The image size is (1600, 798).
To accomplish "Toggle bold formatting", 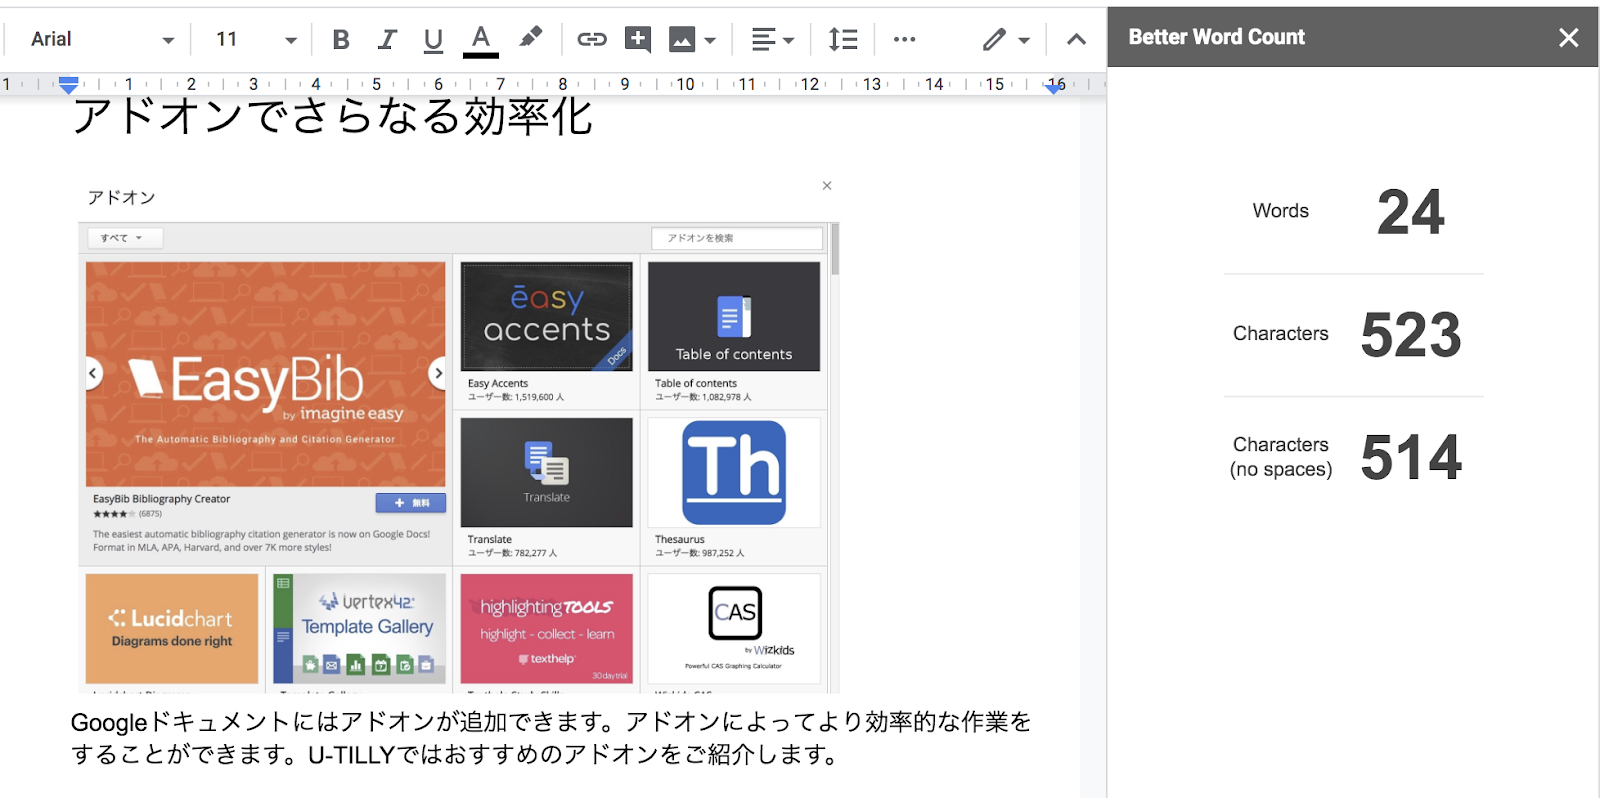I will [341, 40].
